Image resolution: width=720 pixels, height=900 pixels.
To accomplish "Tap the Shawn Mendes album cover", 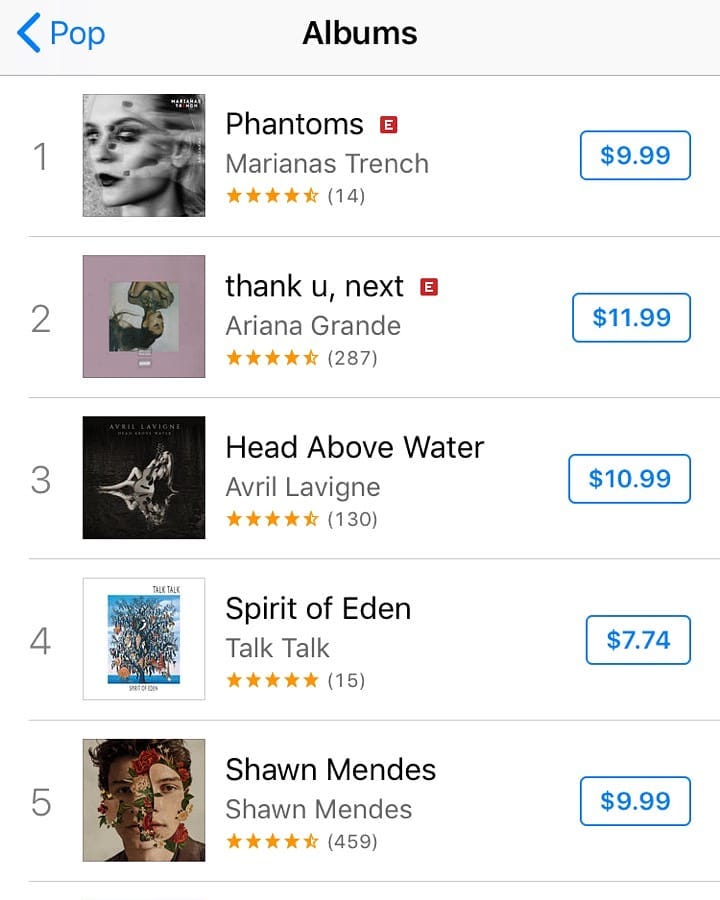I will pyautogui.click(x=144, y=800).
